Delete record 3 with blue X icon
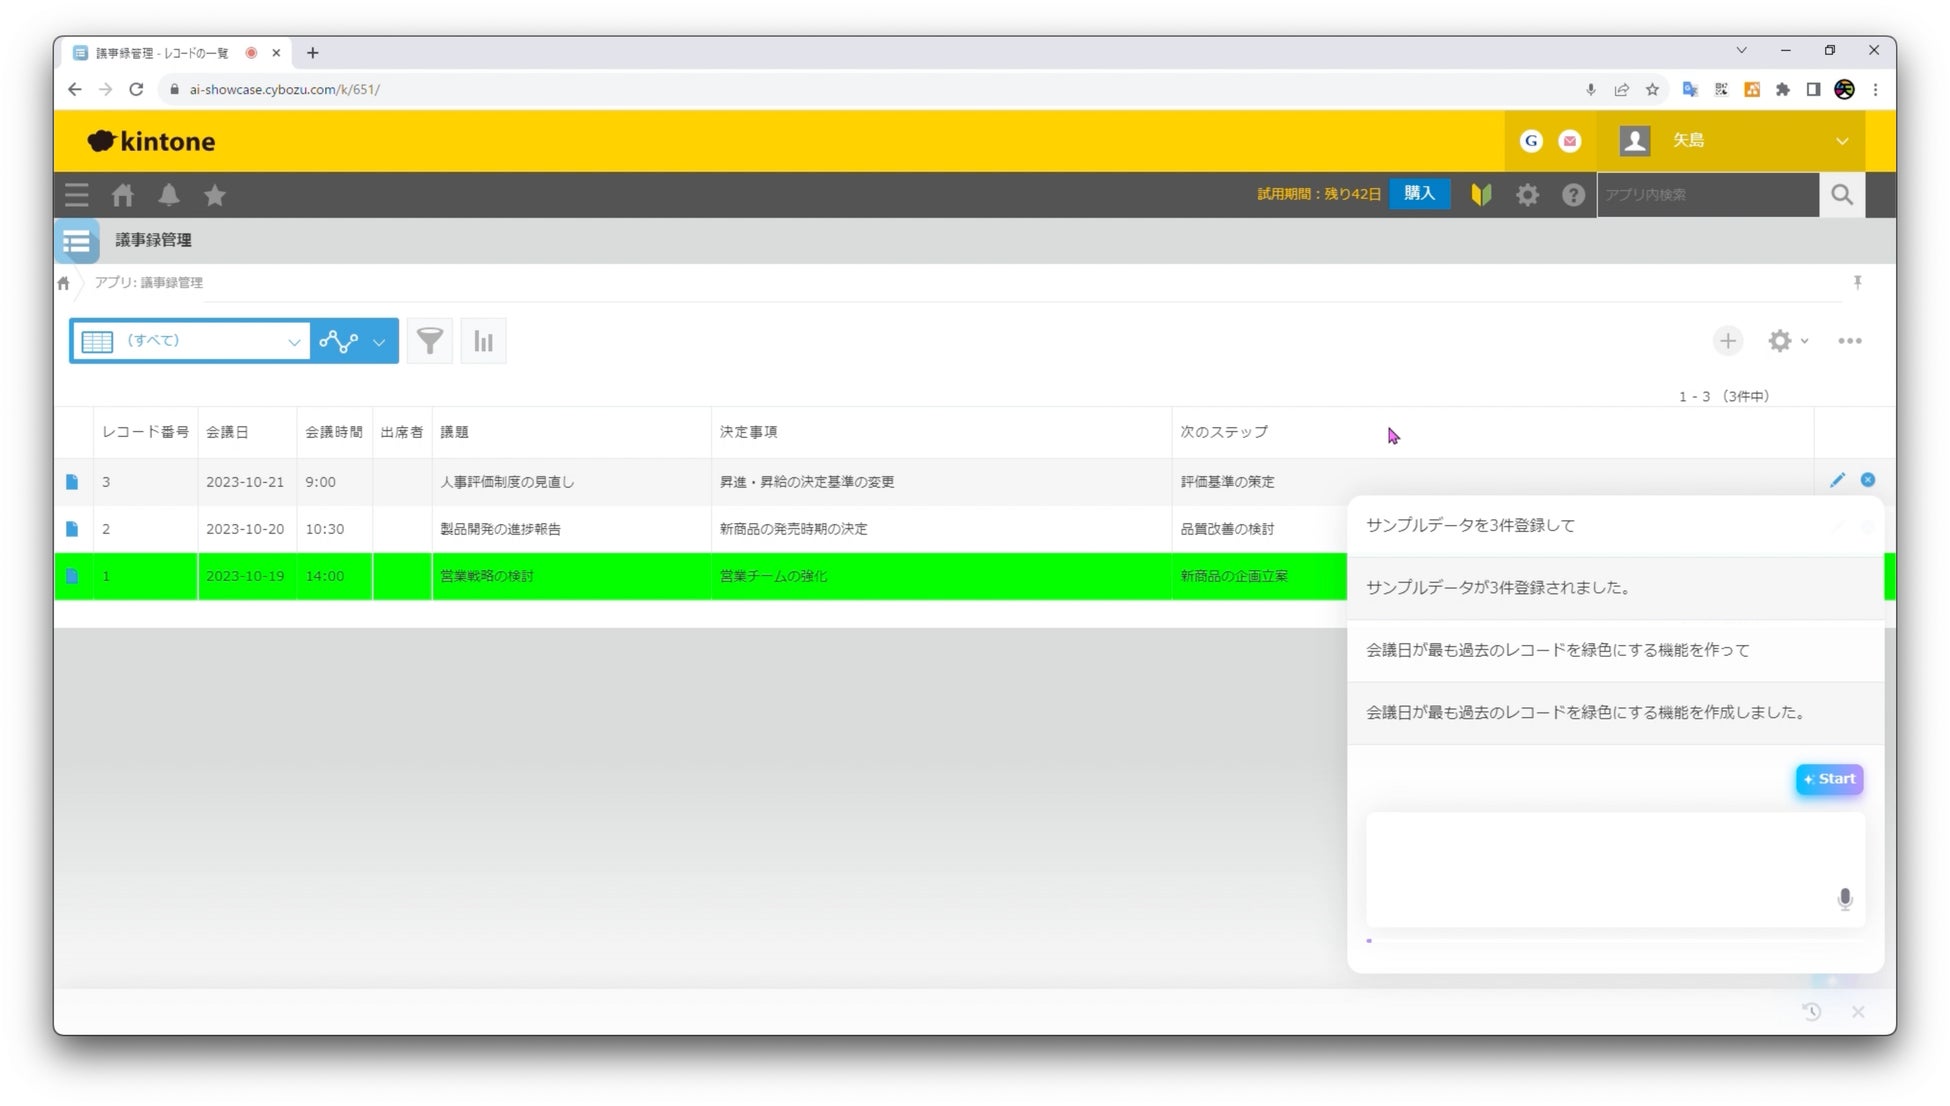The image size is (1950, 1106). tap(1867, 480)
